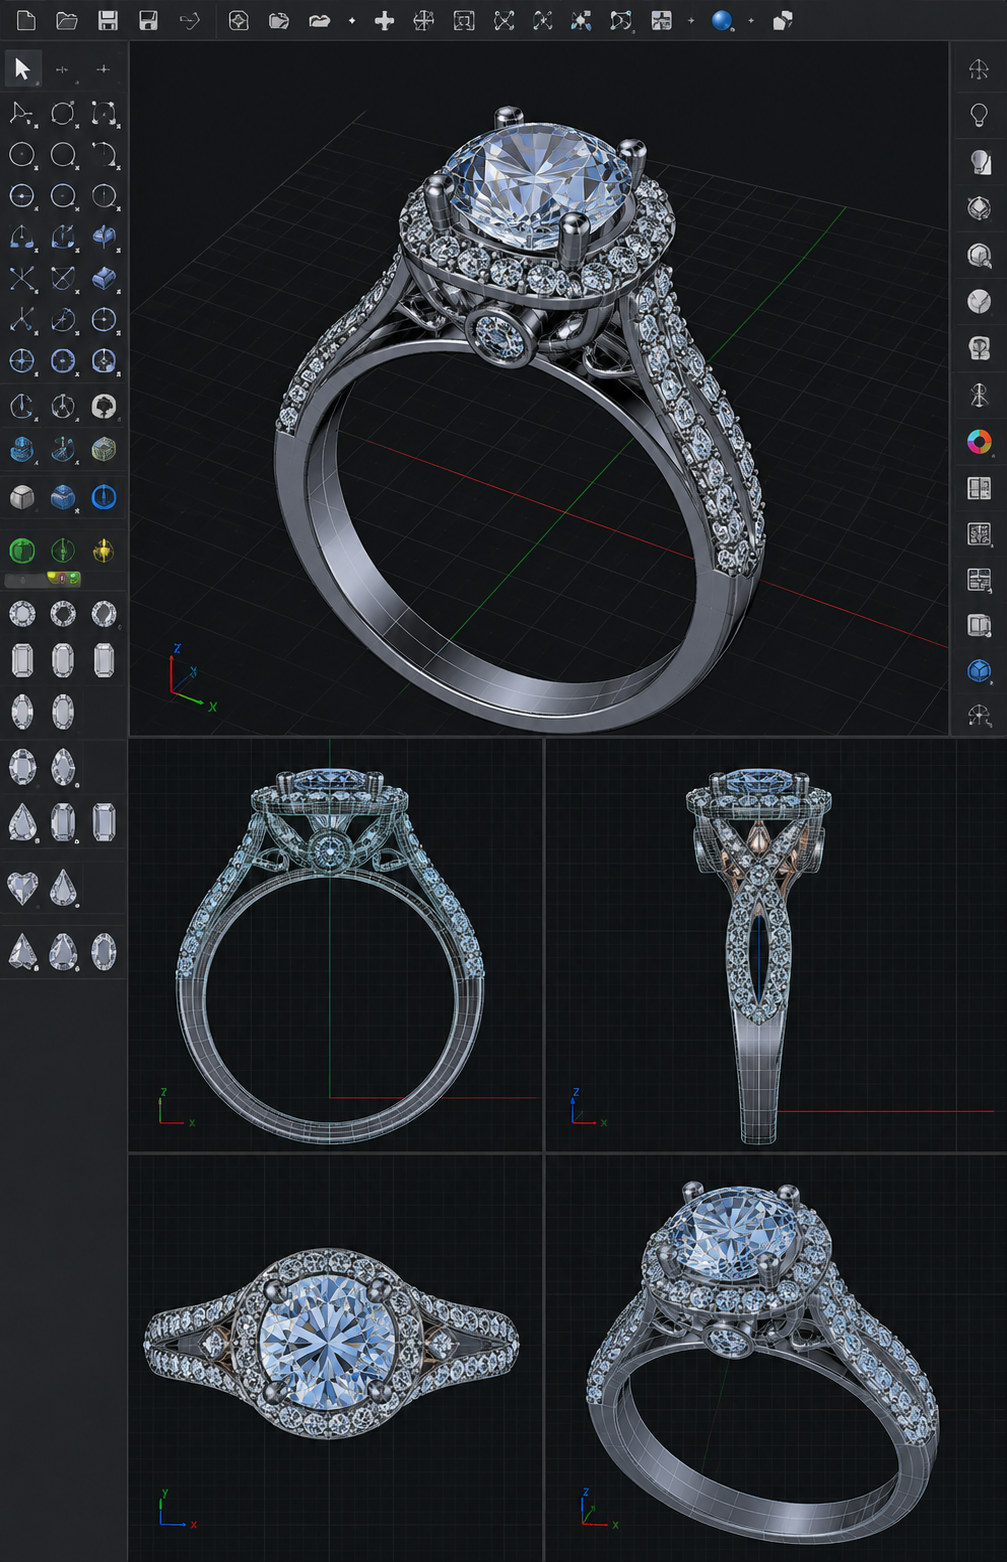The image size is (1007, 1562).
Task: Click the top-view ring viewport
Action: (x=335, y=1358)
